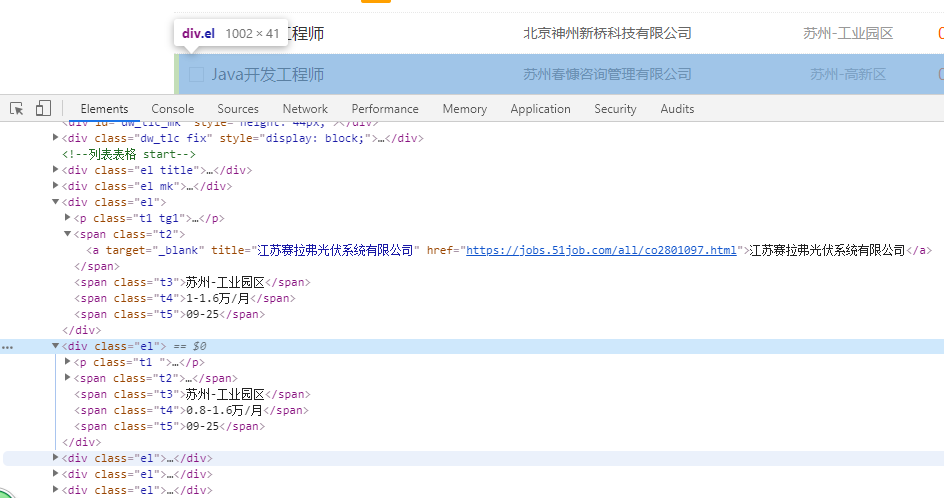Switch to the Elements tab
The width and height of the screenshot is (944, 498).
[x=104, y=109]
